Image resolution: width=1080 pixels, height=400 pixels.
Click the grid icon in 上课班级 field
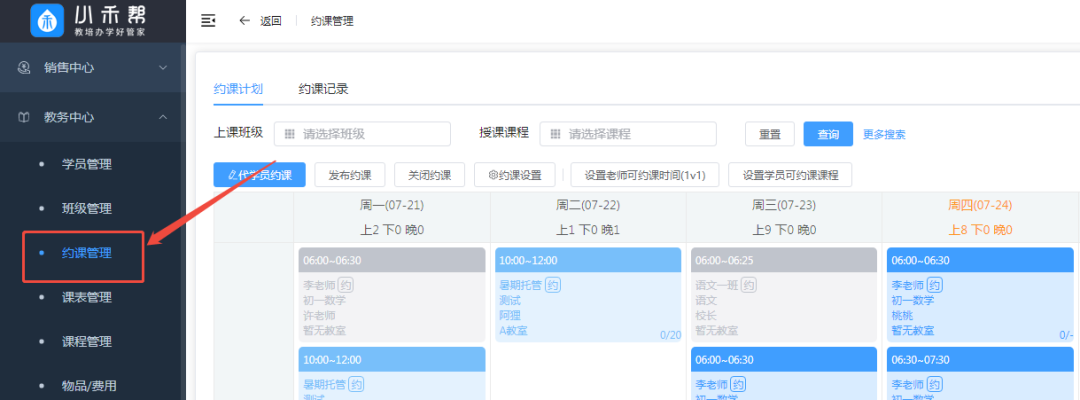[290, 134]
